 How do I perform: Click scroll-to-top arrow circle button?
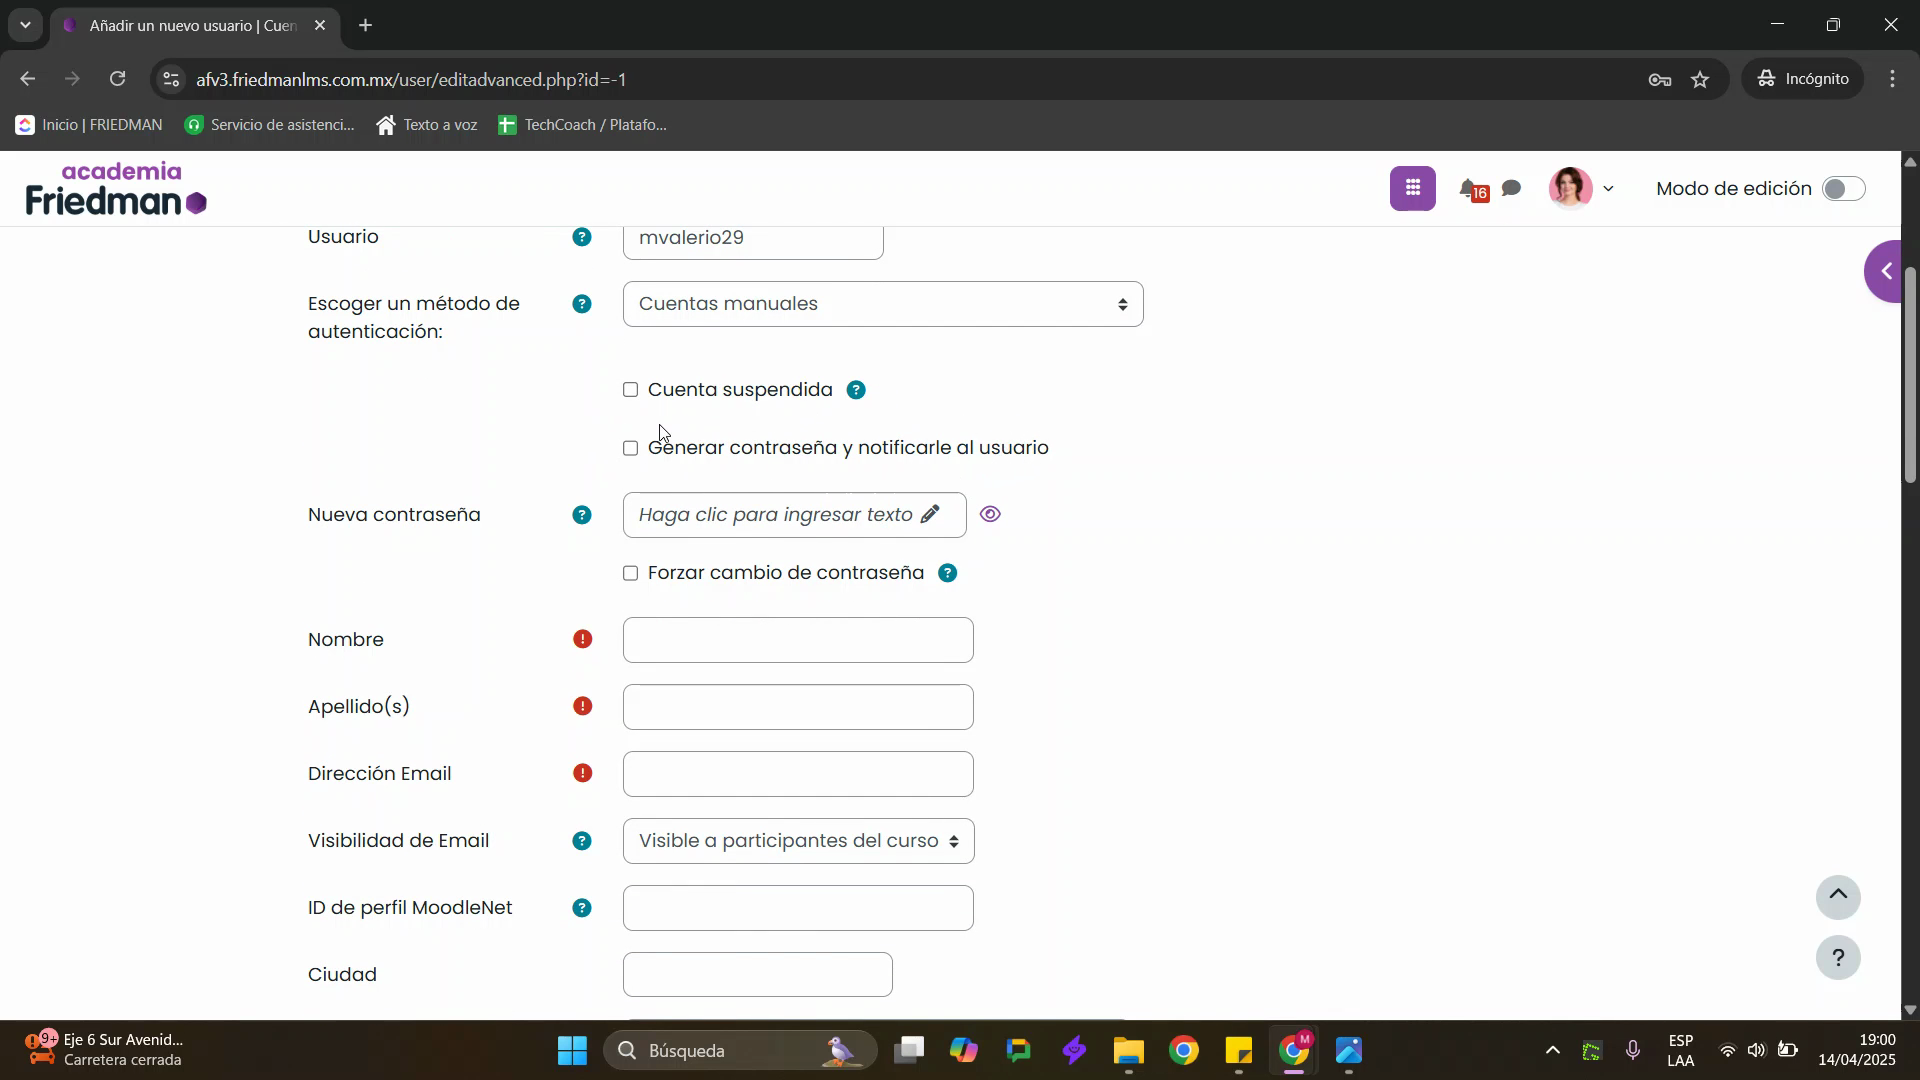[x=1837, y=897]
